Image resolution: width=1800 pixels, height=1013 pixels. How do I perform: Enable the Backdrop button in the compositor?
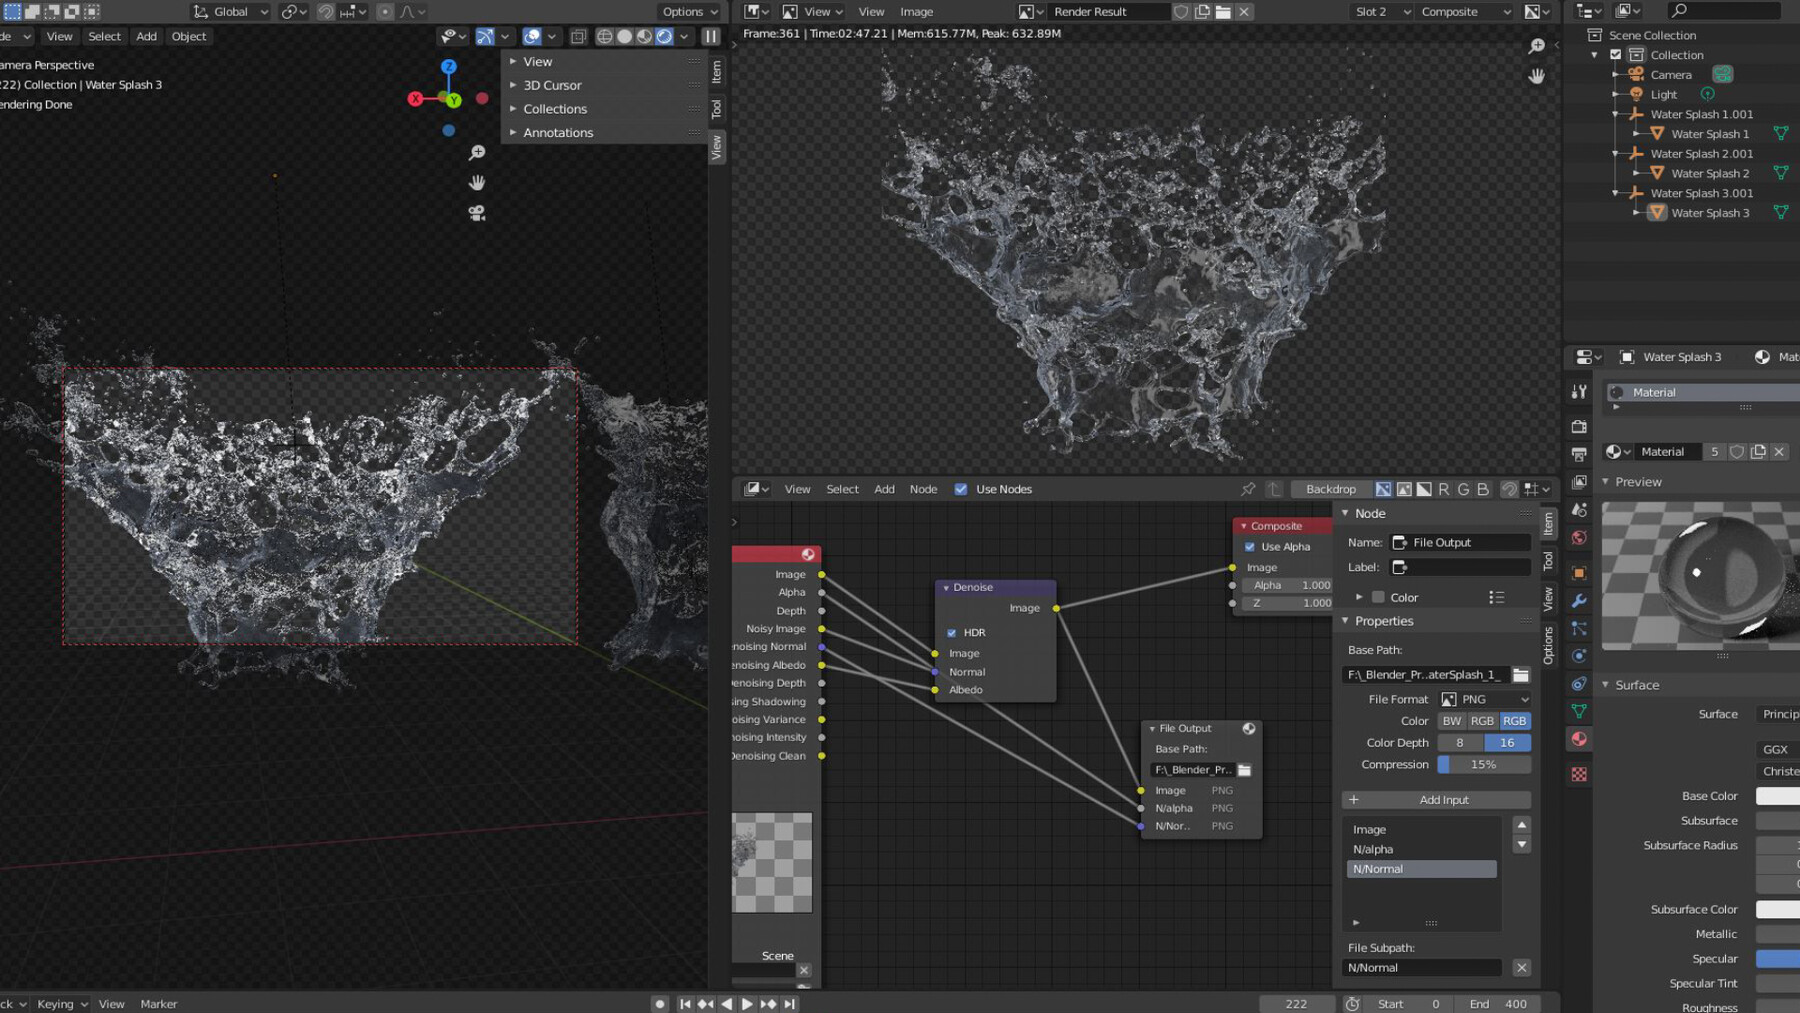(x=1330, y=489)
